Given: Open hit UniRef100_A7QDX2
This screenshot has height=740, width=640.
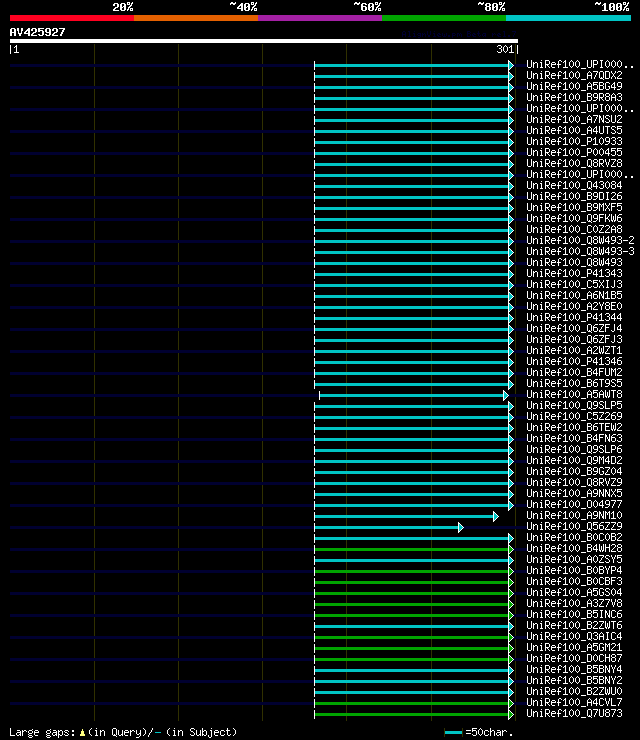Looking at the screenshot, I should pos(574,76).
